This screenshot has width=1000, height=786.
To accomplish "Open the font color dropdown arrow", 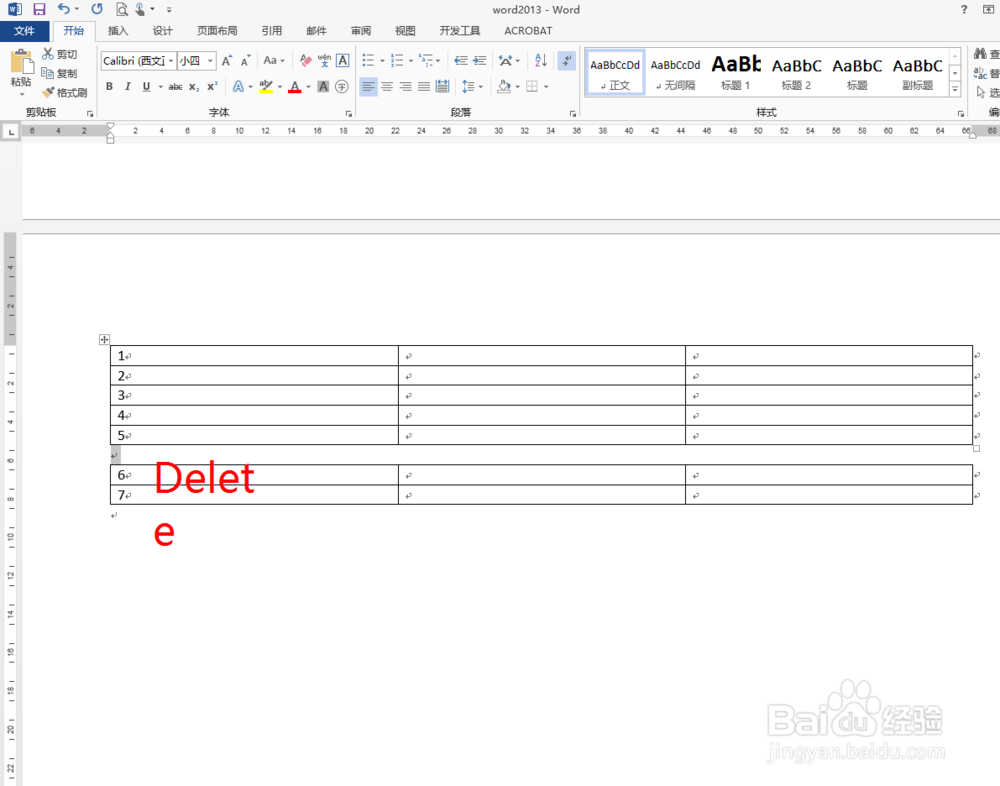I will coord(309,86).
